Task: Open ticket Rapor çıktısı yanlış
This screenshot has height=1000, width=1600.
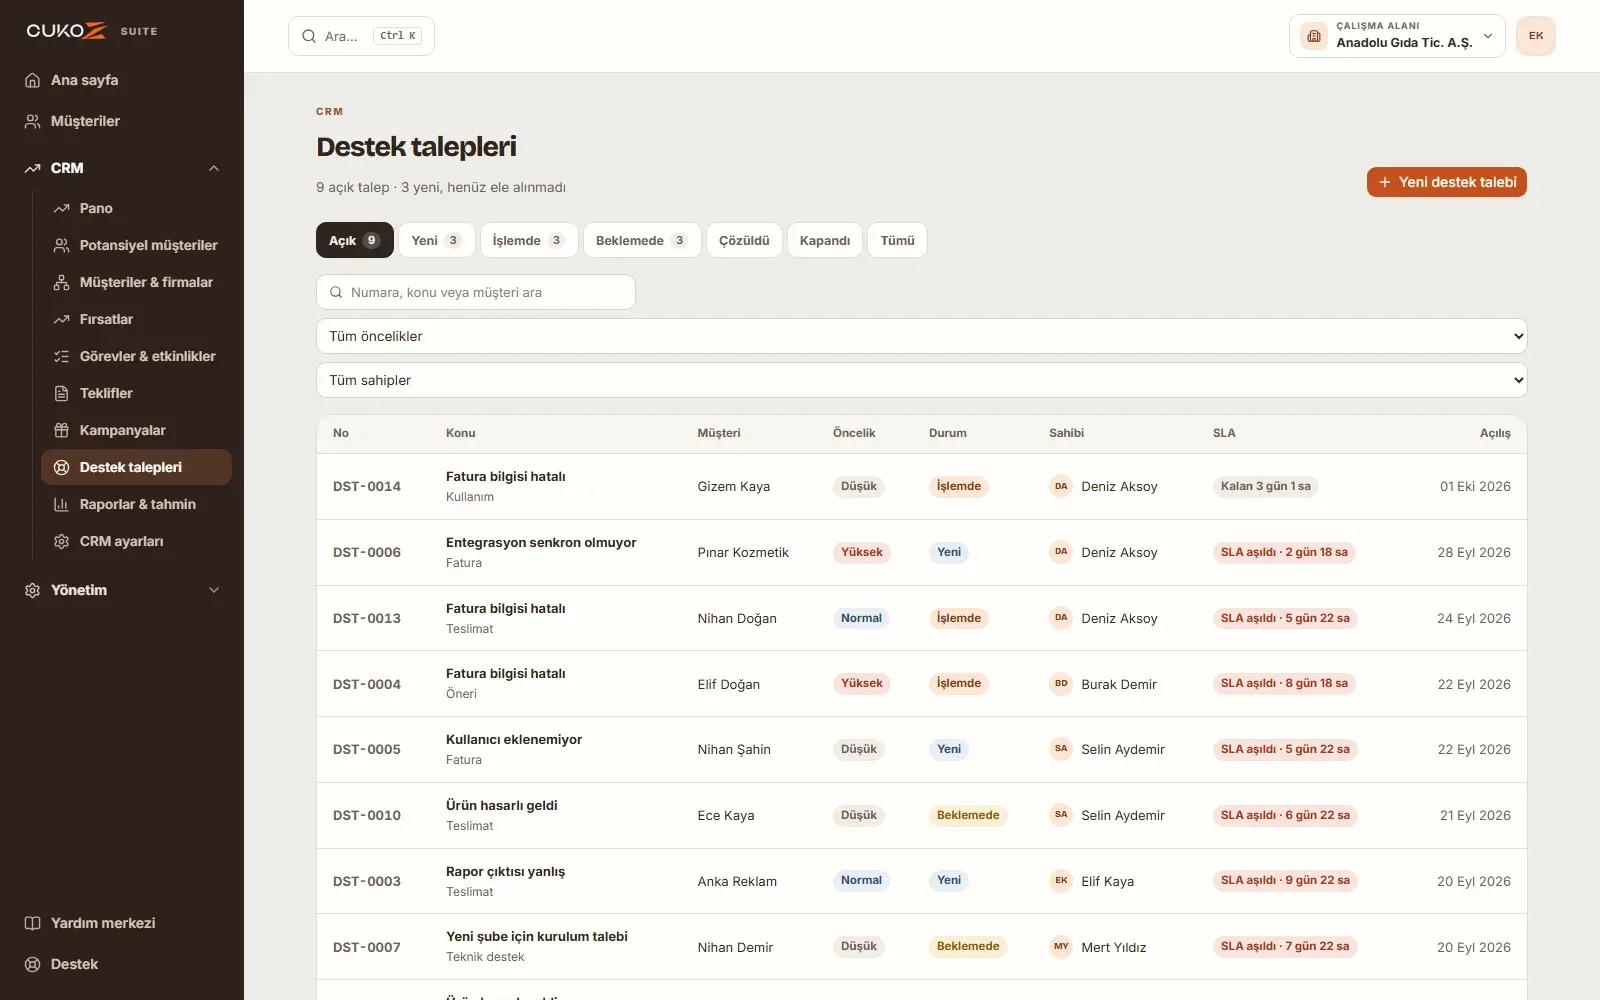Action: click(x=505, y=871)
